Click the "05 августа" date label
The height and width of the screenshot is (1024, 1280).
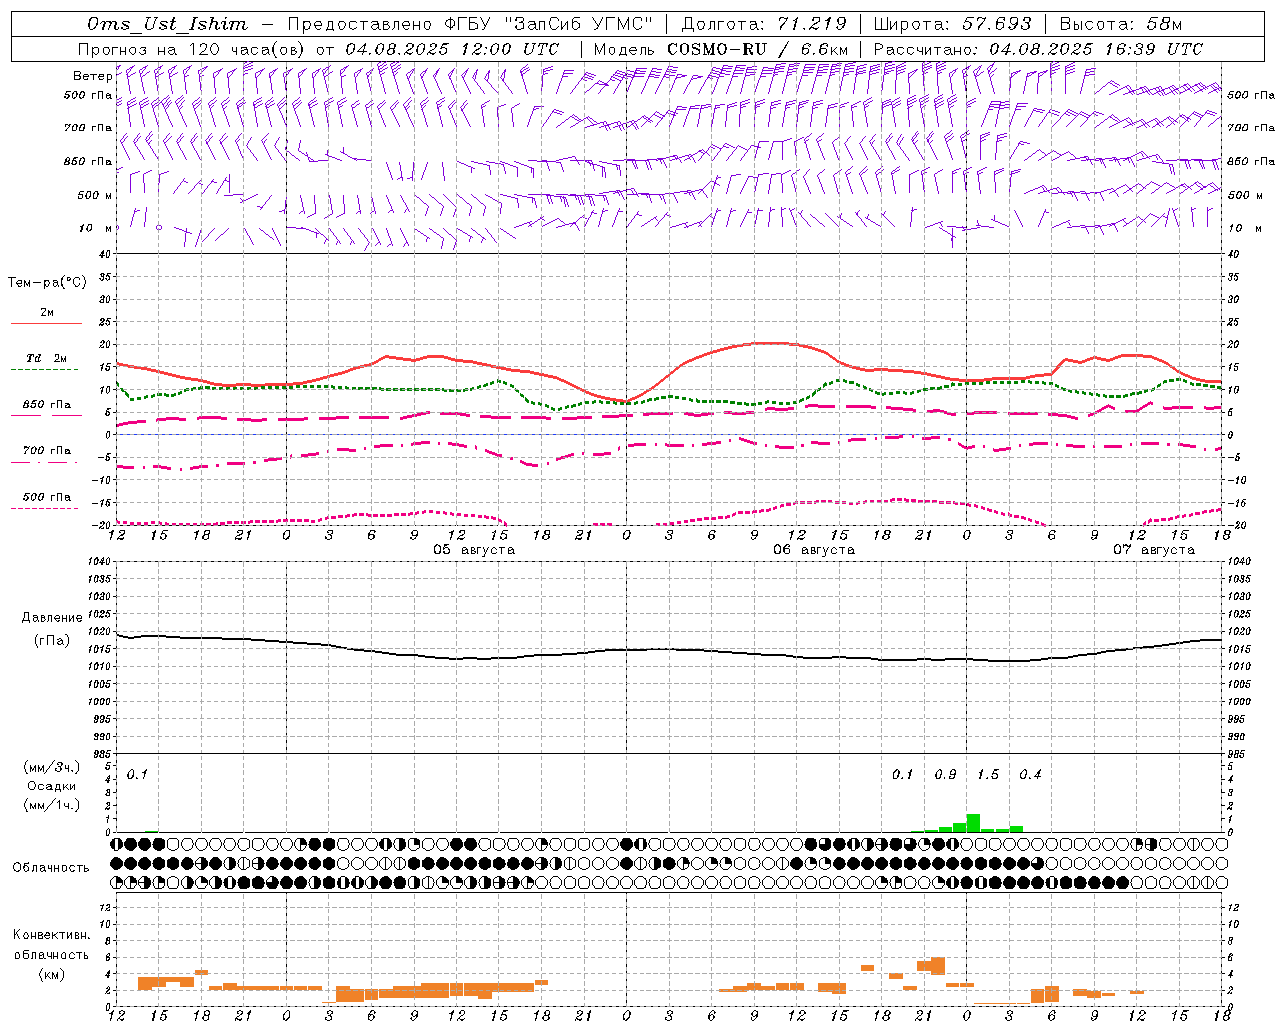click(474, 550)
